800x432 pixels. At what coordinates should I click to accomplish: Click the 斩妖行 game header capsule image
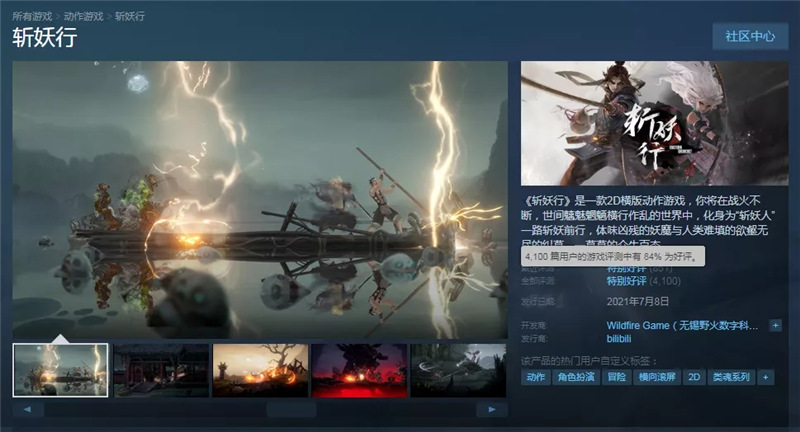(655, 123)
